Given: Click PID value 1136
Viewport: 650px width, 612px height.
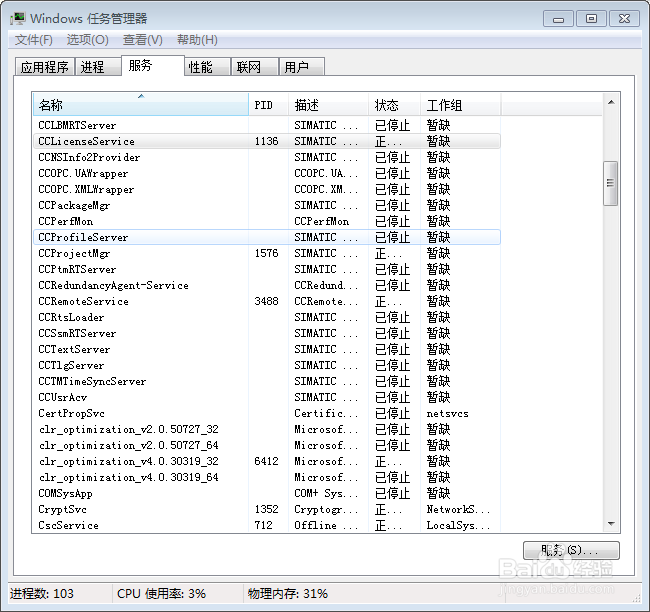Looking at the screenshot, I should coord(266,141).
